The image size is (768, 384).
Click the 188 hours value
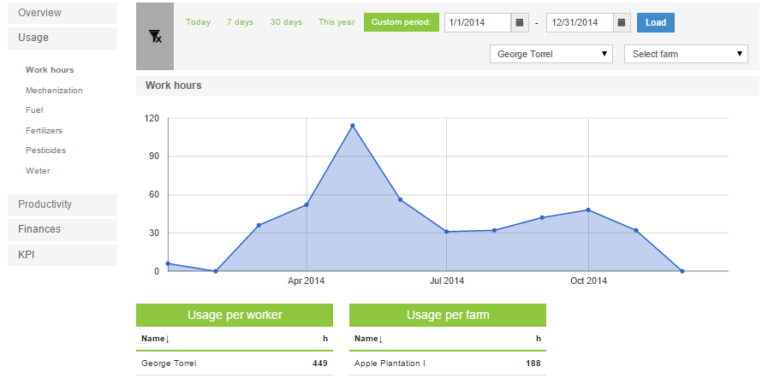click(533, 363)
